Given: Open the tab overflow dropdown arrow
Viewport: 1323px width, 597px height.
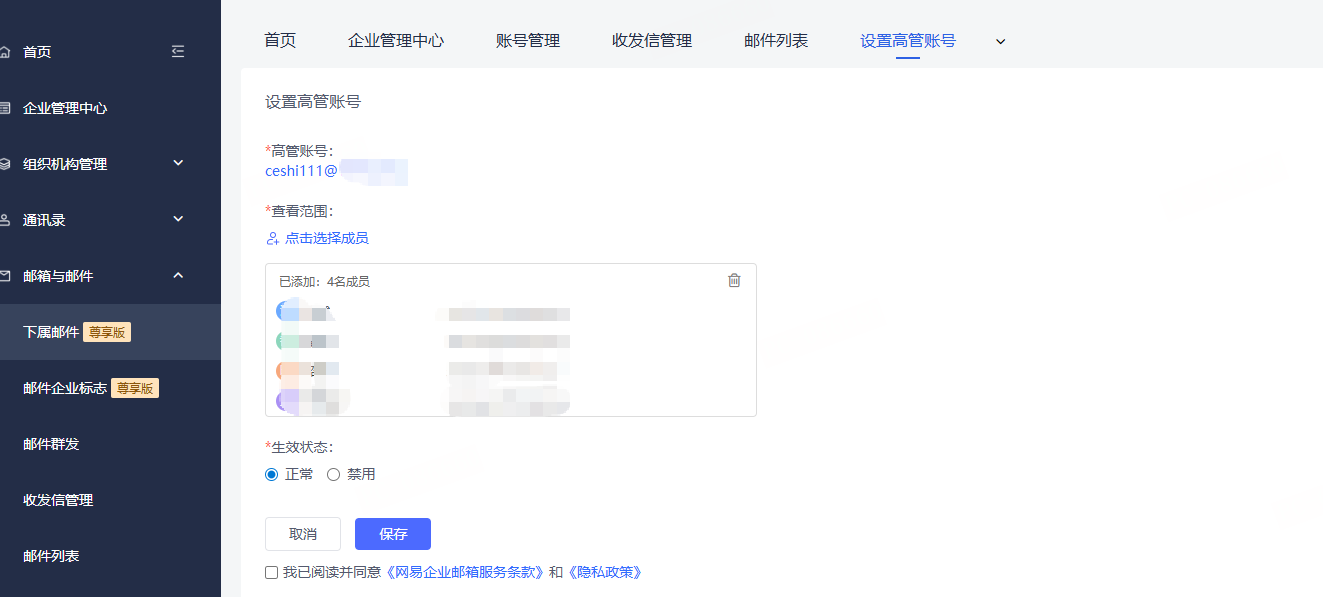Looking at the screenshot, I should (1000, 41).
